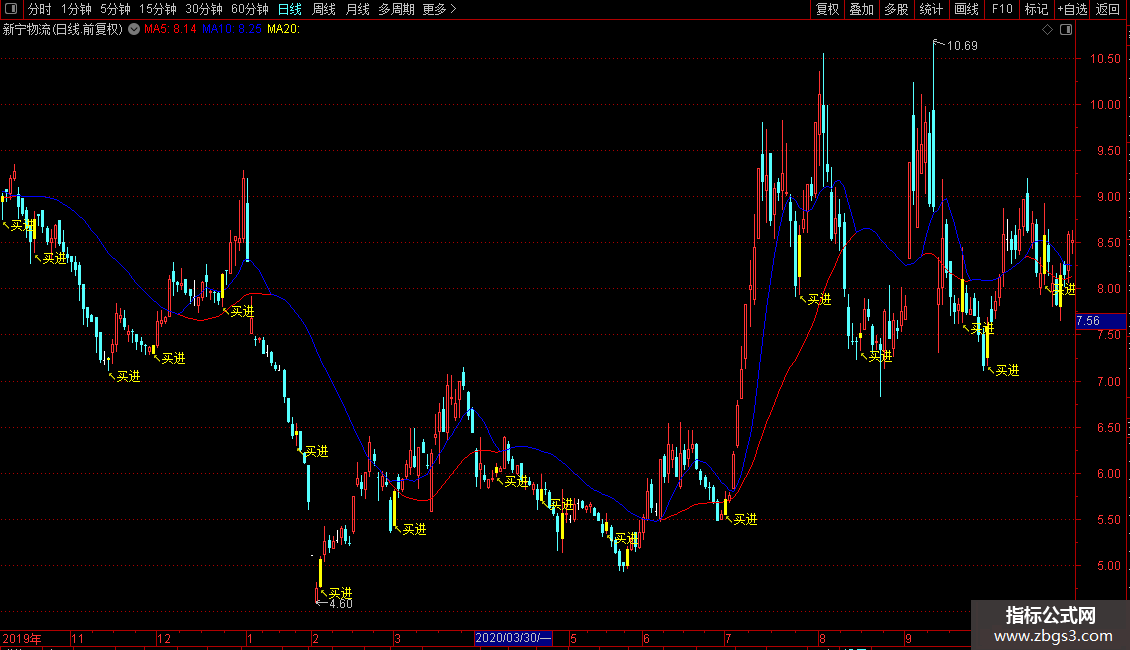The width and height of the screenshot is (1130, 650).
Task: Toggle the left sidebar panel icon
Action: click(x=11, y=9)
